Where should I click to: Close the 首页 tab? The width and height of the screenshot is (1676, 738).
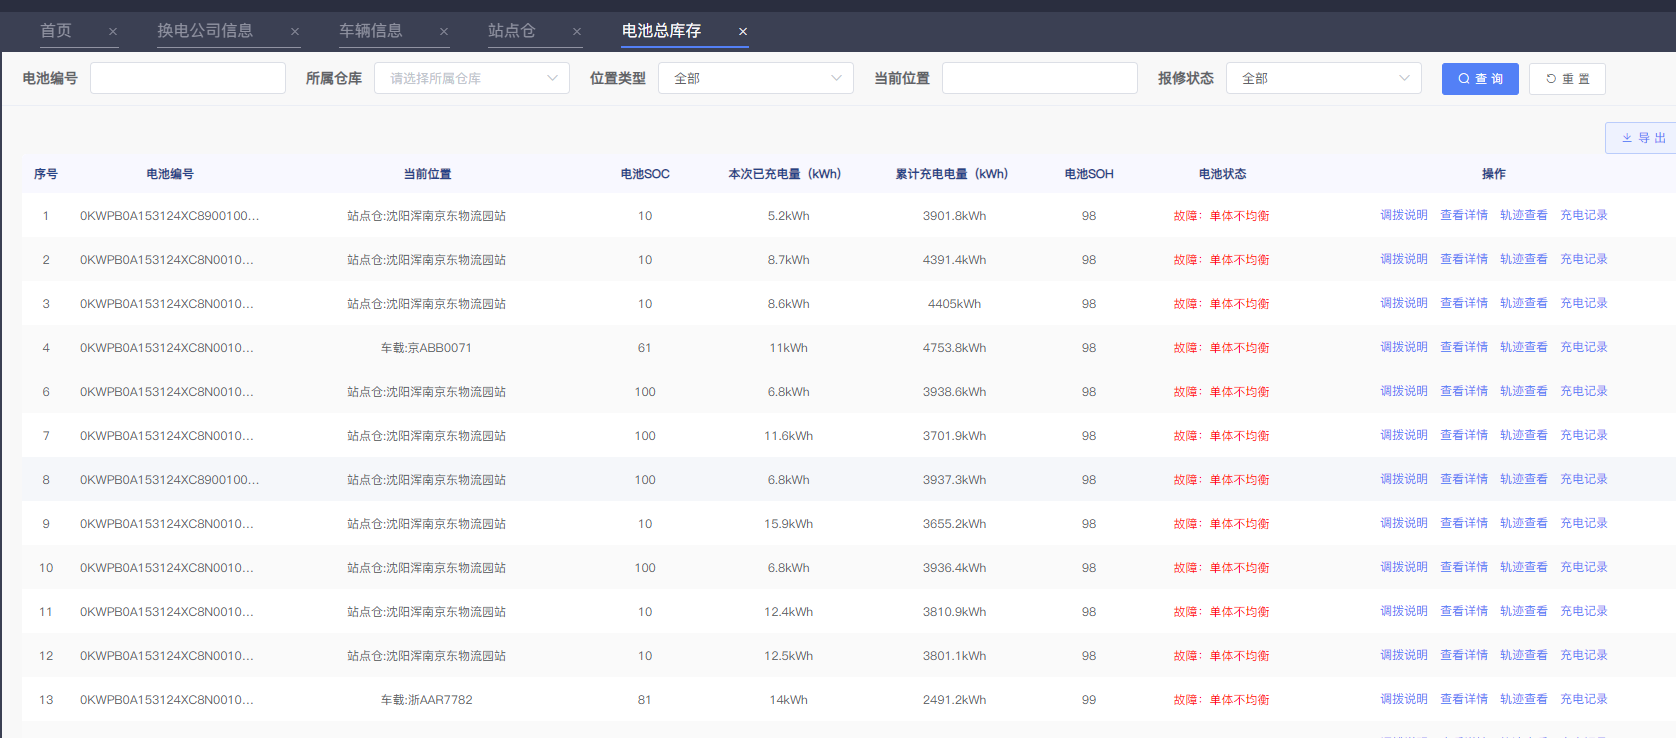pyautogui.click(x=113, y=32)
